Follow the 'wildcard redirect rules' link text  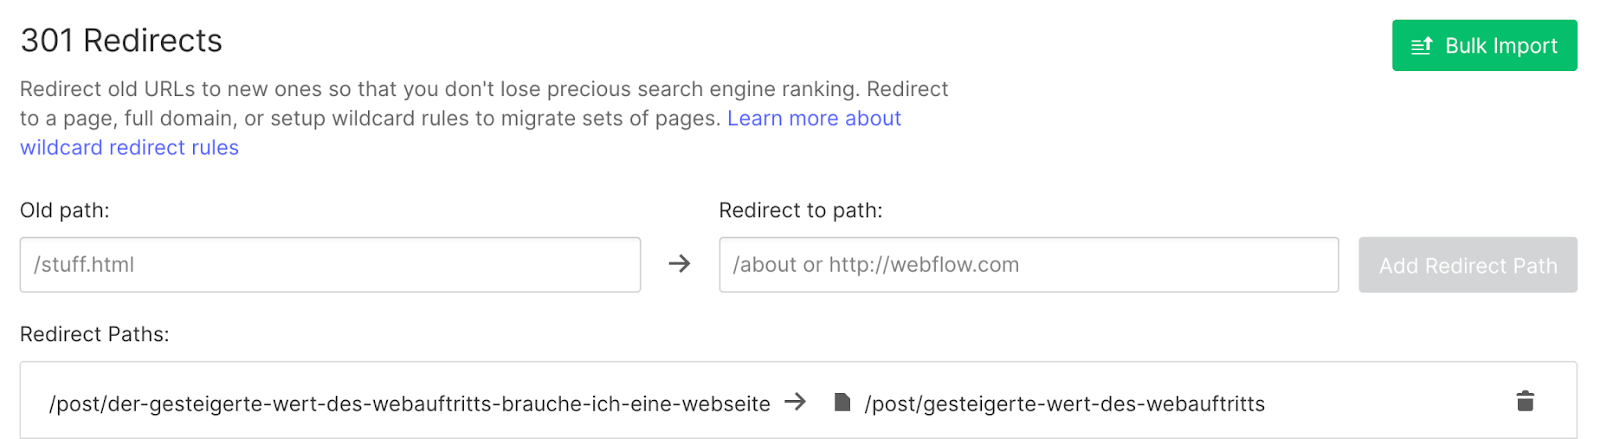129,147
